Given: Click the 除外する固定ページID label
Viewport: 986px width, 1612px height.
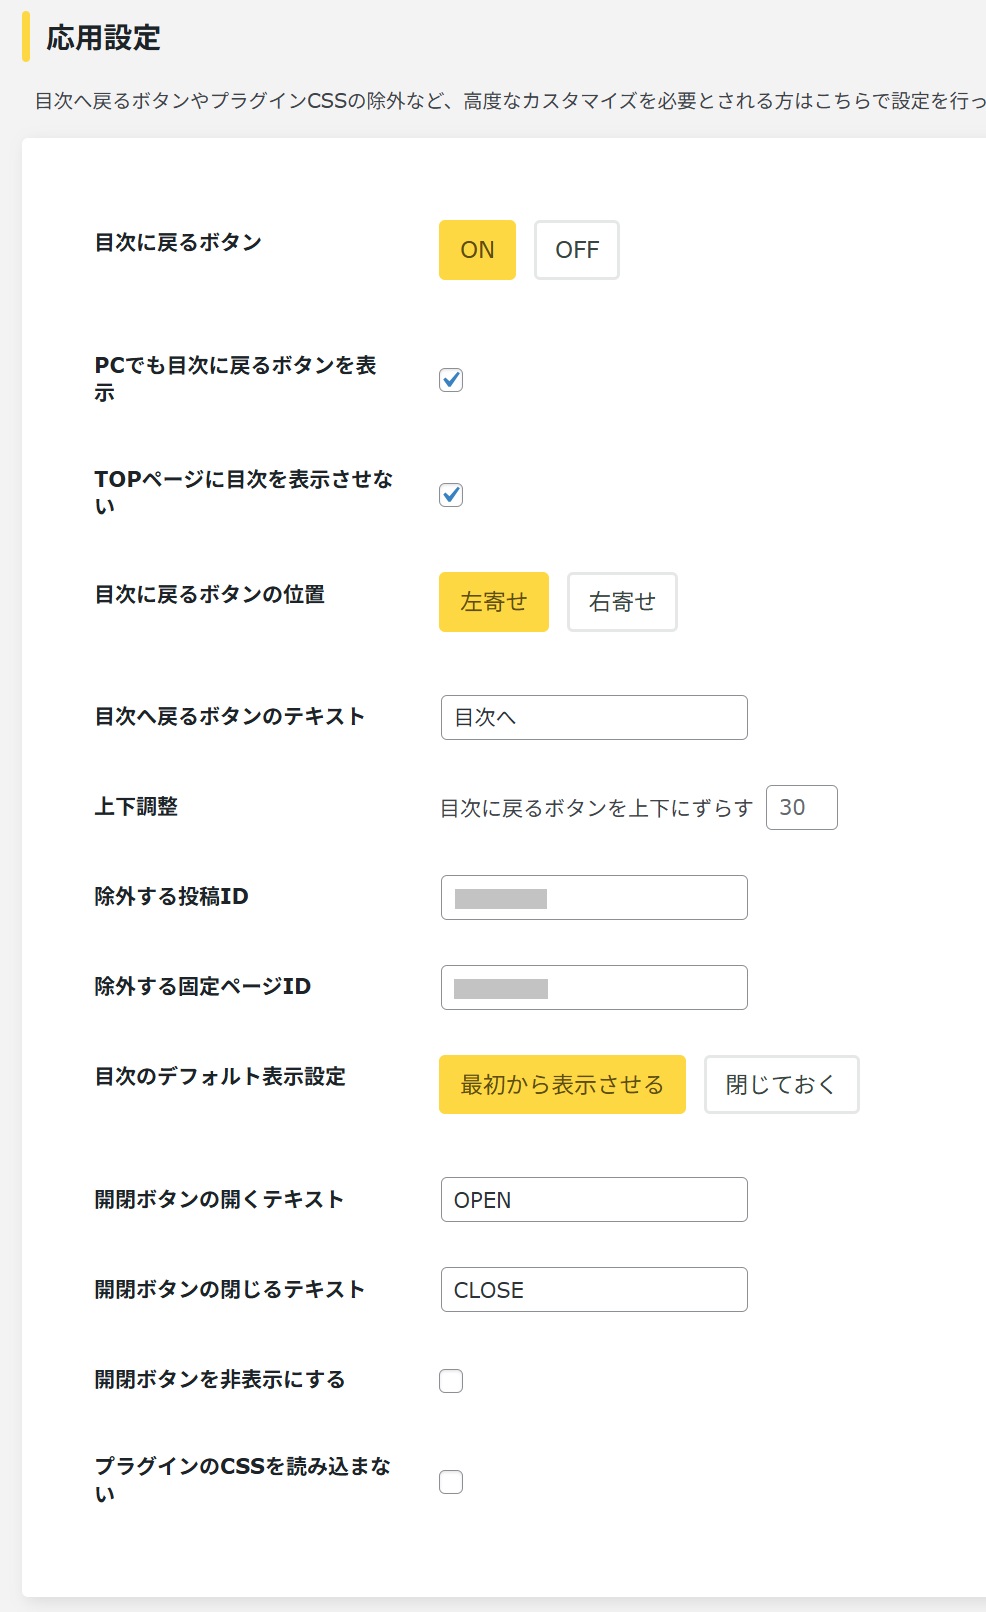Looking at the screenshot, I should click(x=203, y=986).
